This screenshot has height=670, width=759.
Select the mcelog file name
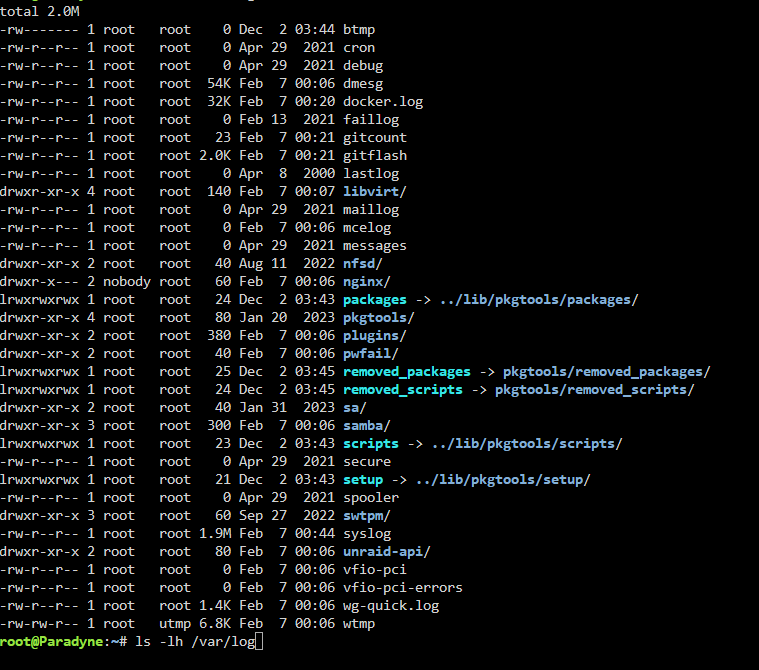point(367,228)
